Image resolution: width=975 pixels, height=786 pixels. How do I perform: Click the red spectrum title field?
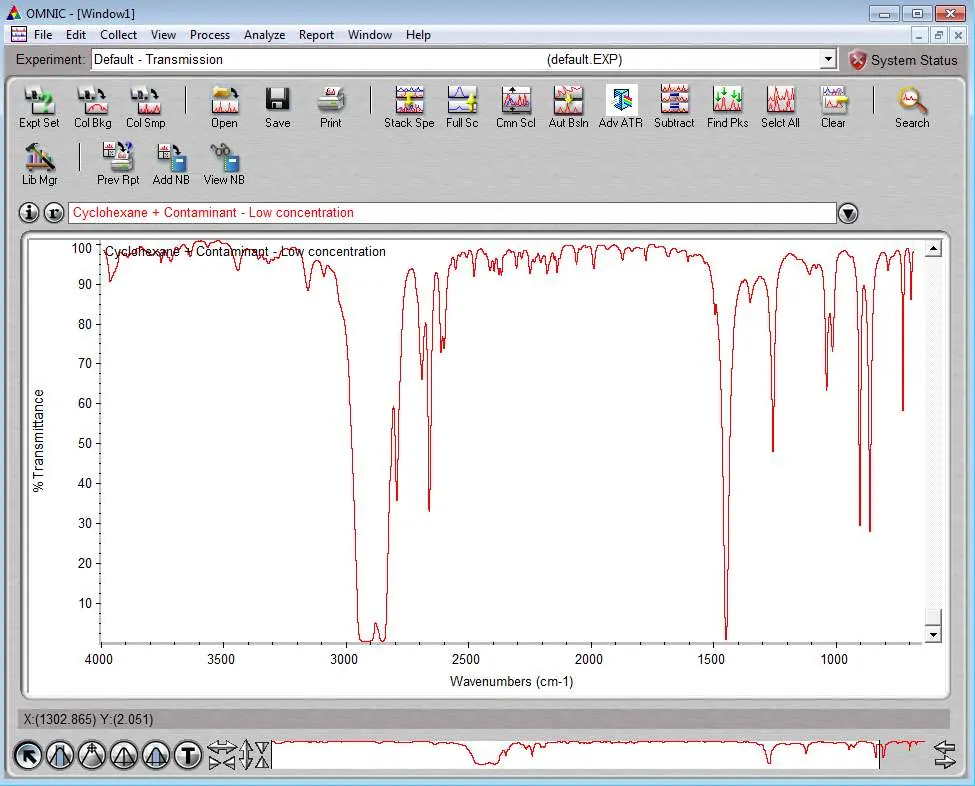coord(452,213)
